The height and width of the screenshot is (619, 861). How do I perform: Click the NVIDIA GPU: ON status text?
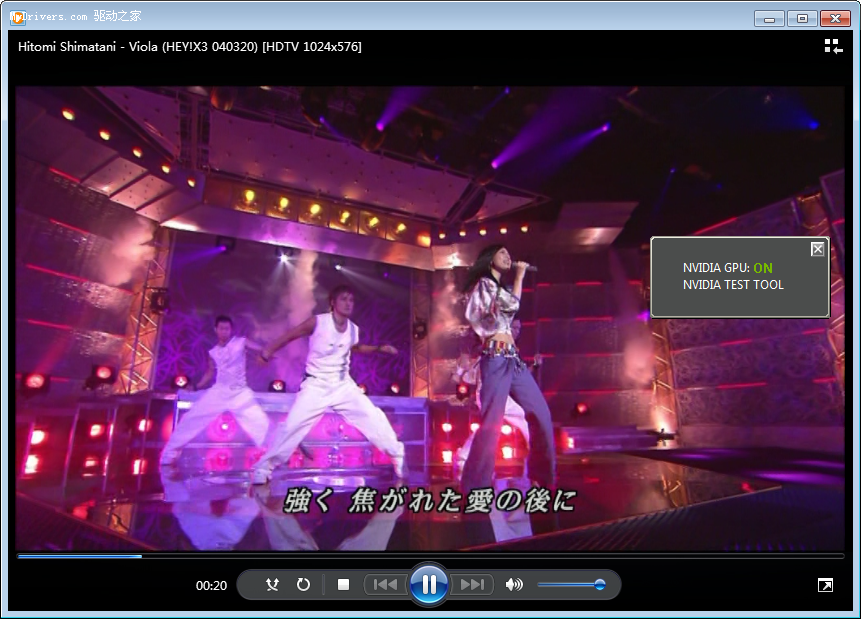coord(728,267)
